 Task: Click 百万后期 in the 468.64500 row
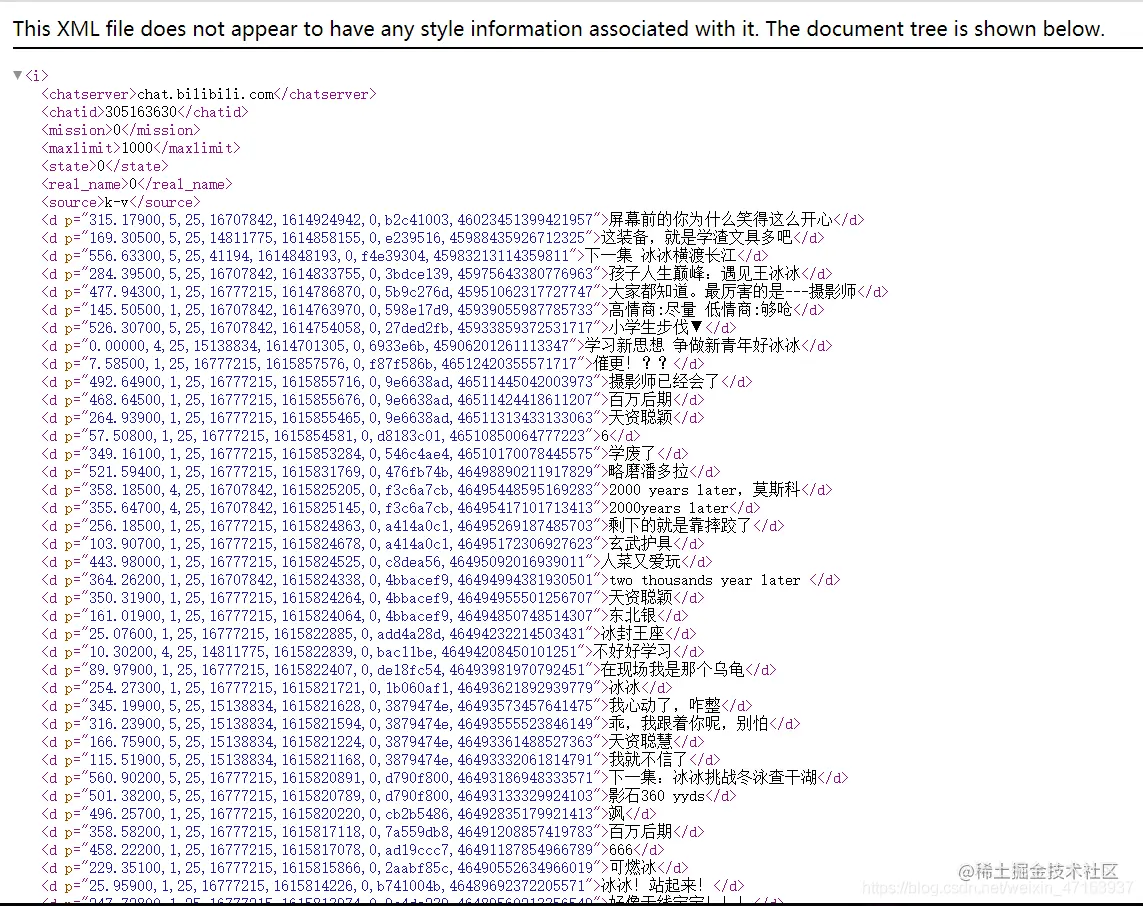(641, 400)
